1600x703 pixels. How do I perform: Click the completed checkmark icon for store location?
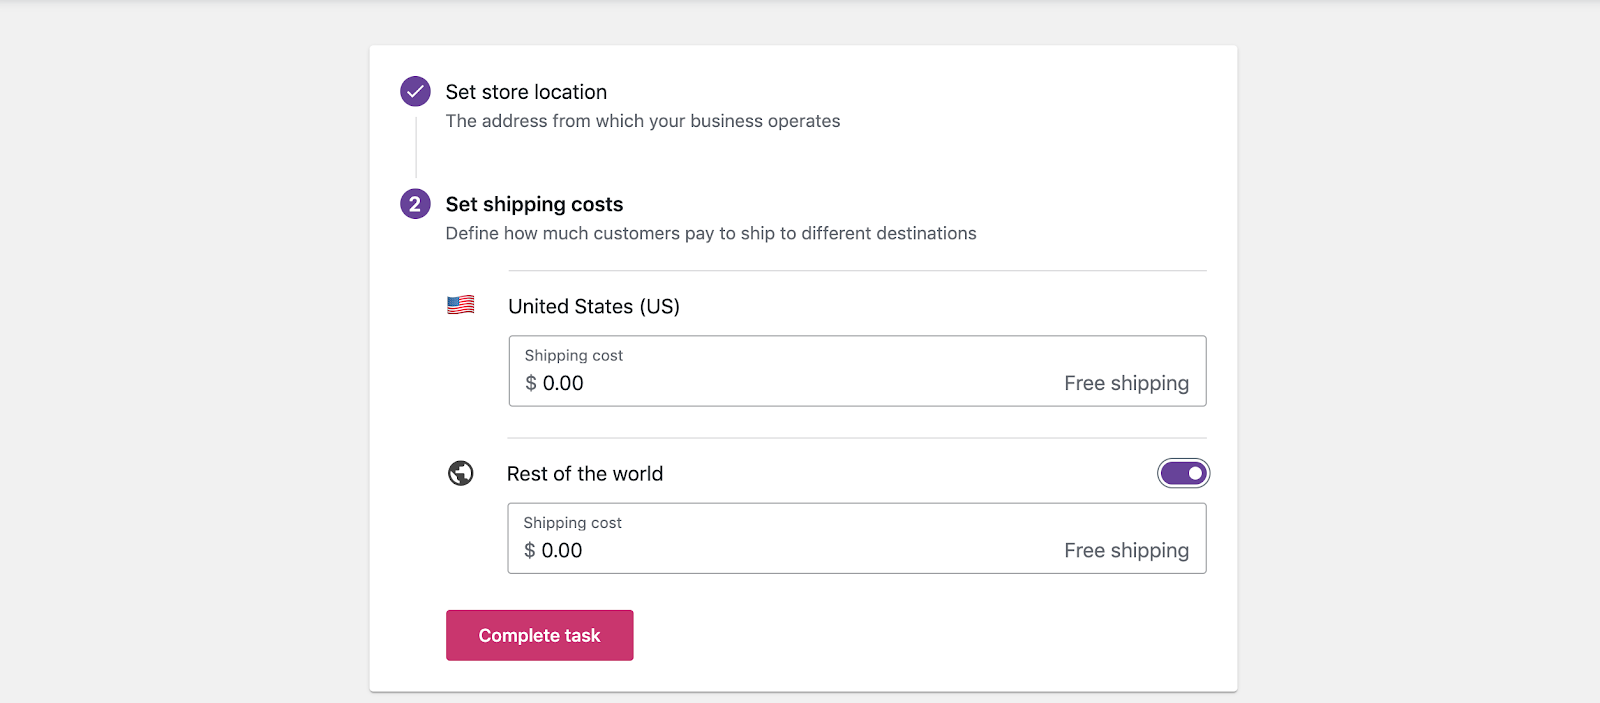415,91
